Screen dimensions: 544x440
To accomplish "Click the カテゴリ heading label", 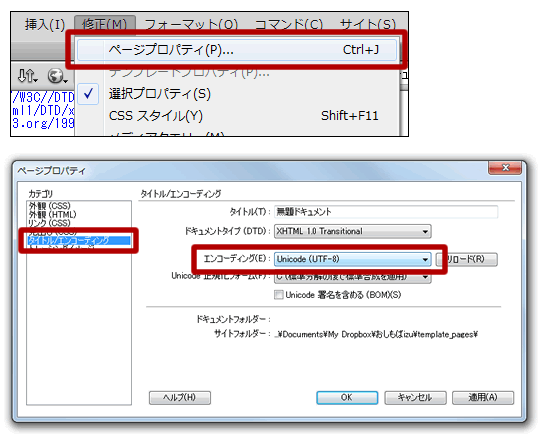I will [x=40, y=194].
